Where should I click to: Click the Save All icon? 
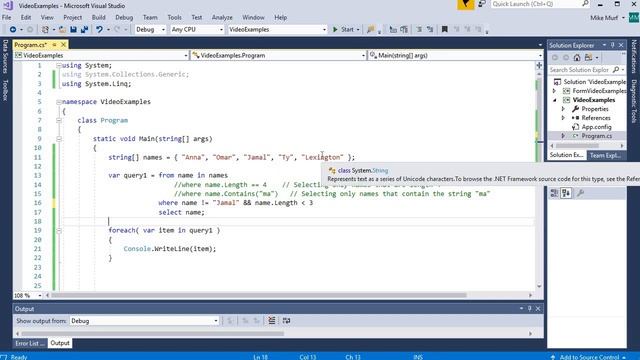(84, 29)
